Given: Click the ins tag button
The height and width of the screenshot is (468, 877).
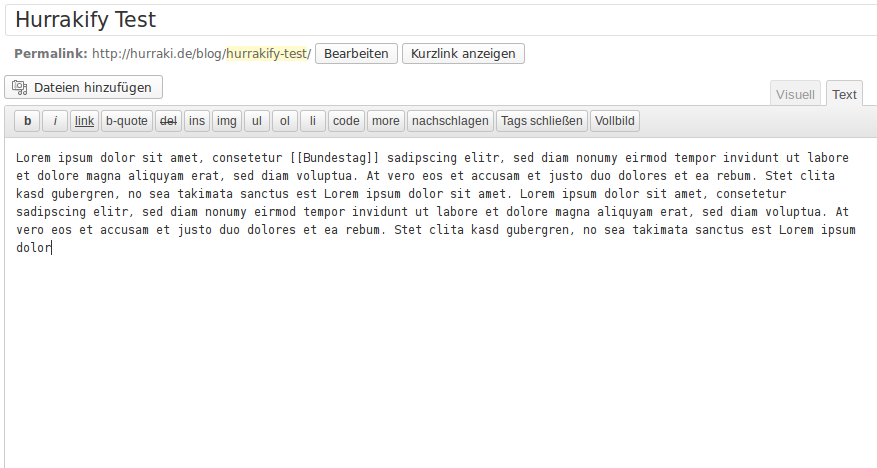Looking at the screenshot, I should tap(197, 121).
